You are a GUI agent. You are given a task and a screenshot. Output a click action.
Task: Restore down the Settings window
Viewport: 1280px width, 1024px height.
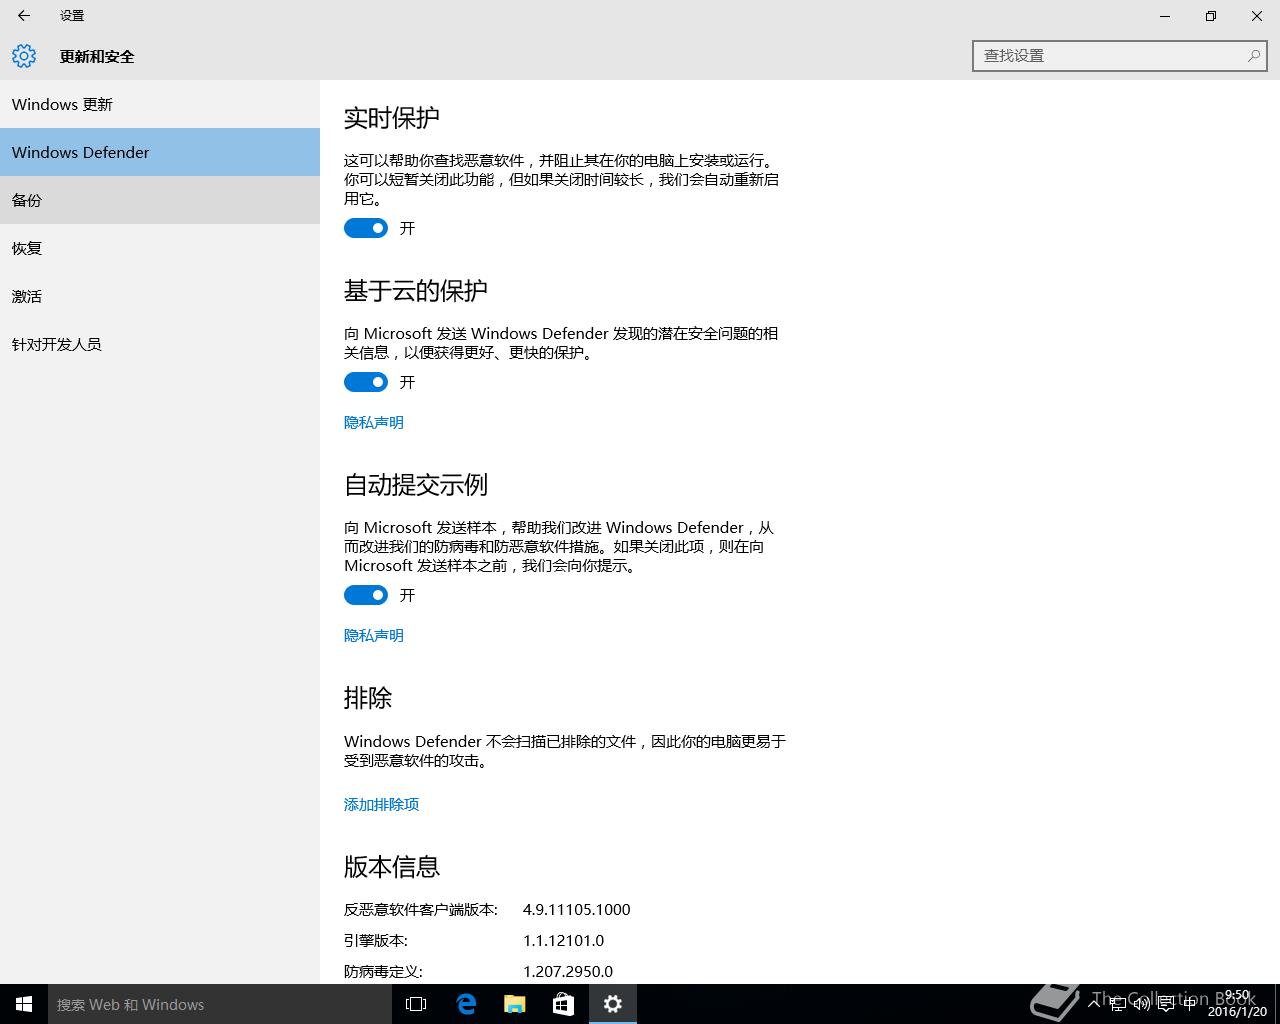click(x=1211, y=16)
